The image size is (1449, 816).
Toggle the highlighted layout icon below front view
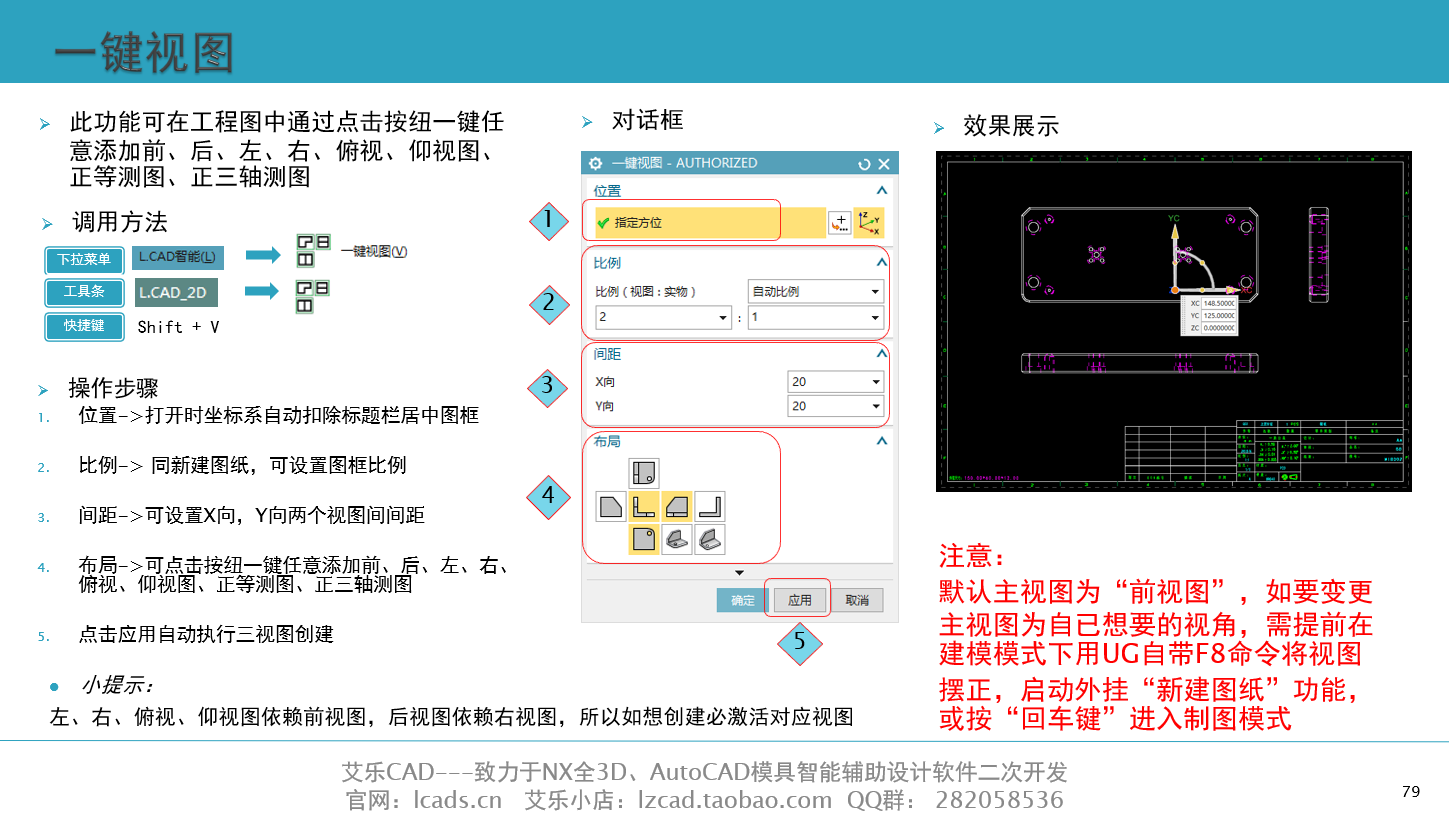[x=643, y=539]
